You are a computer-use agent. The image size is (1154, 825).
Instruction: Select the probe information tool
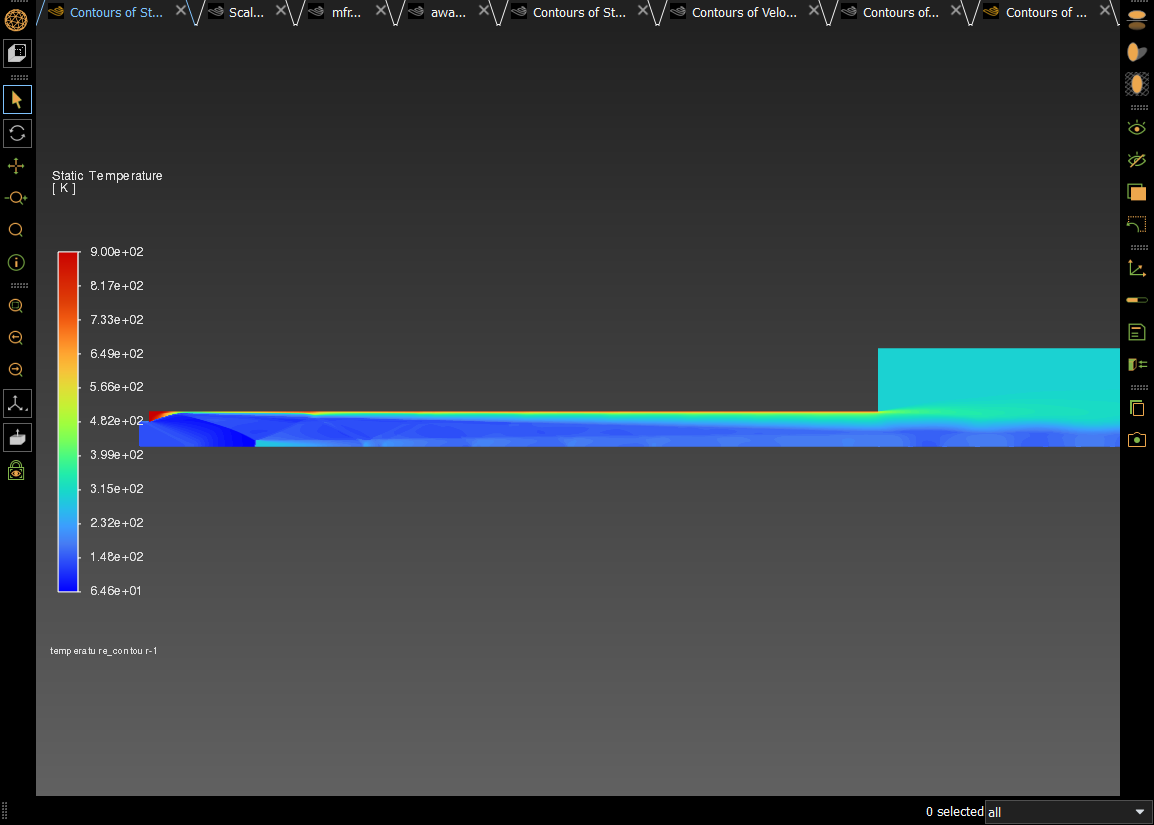pos(16,263)
